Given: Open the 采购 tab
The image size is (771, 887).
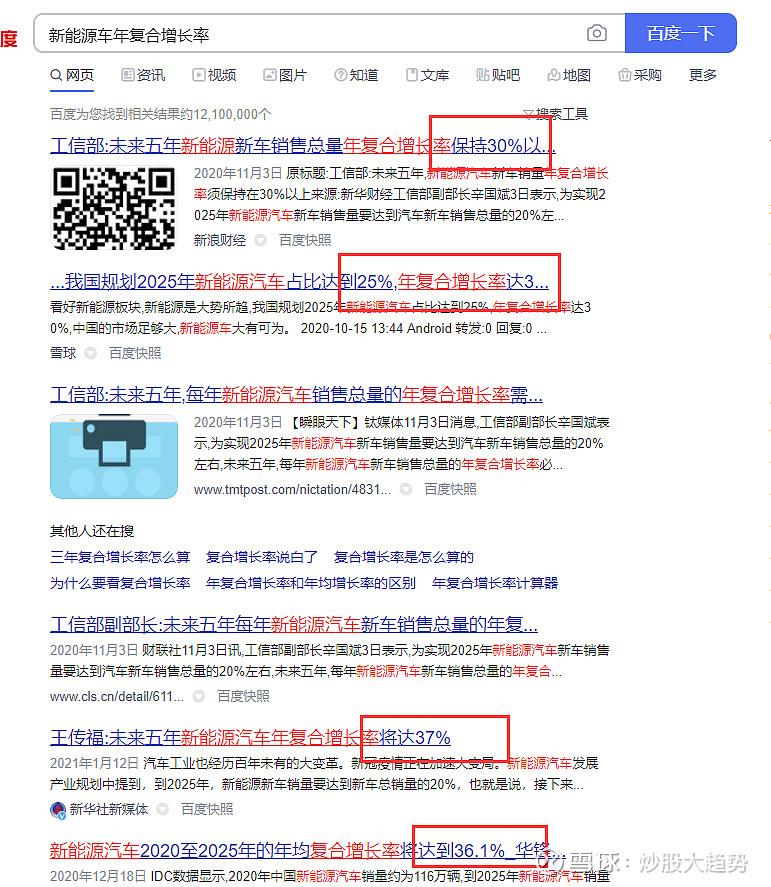Looking at the screenshot, I should (x=640, y=75).
